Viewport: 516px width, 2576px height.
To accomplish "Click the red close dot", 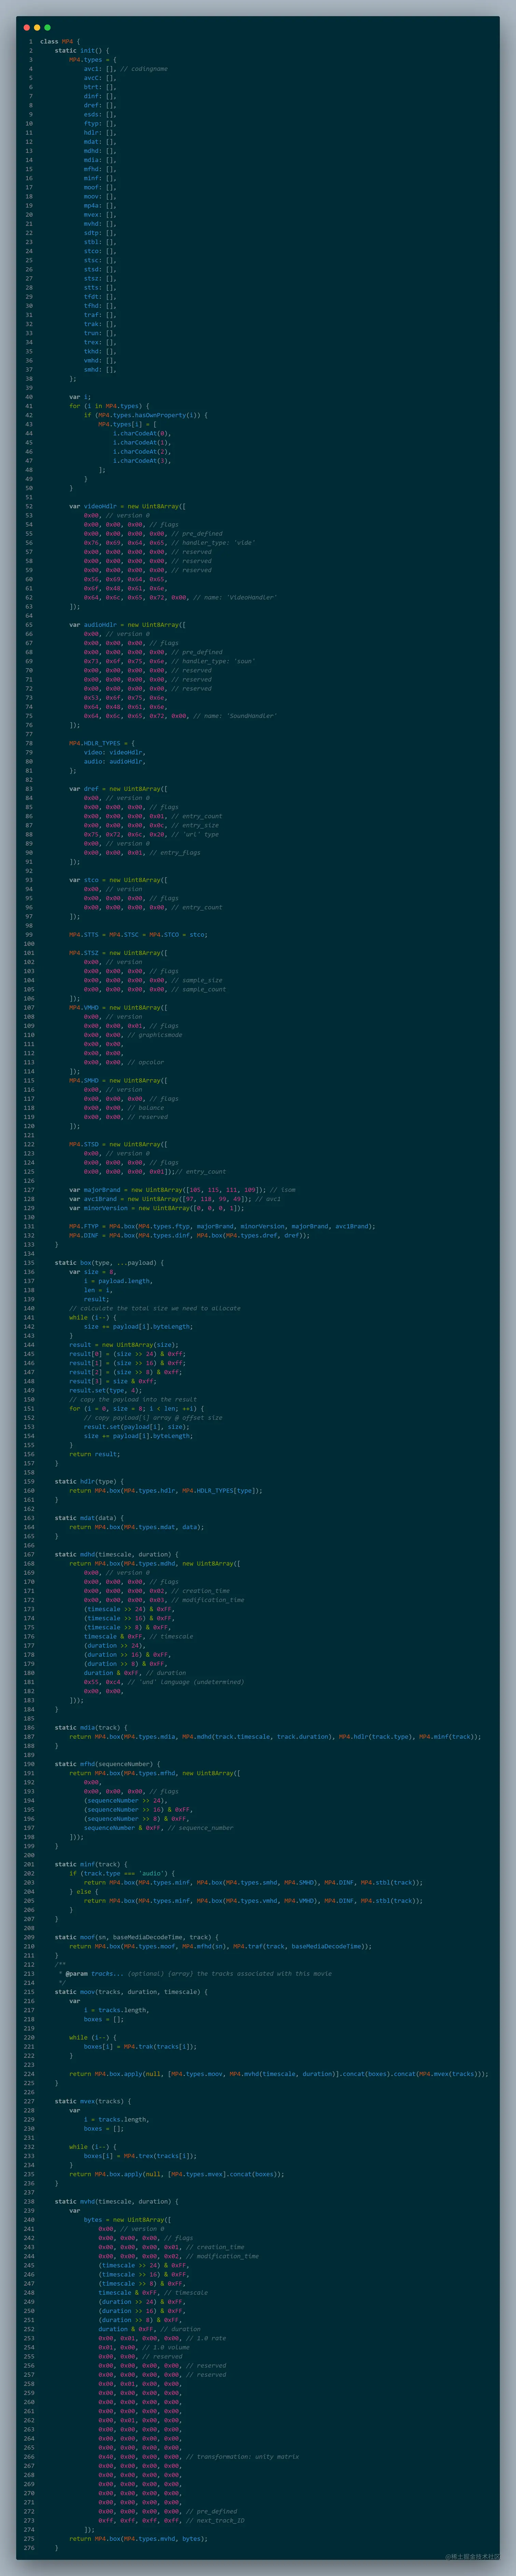I will (x=27, y=27).
